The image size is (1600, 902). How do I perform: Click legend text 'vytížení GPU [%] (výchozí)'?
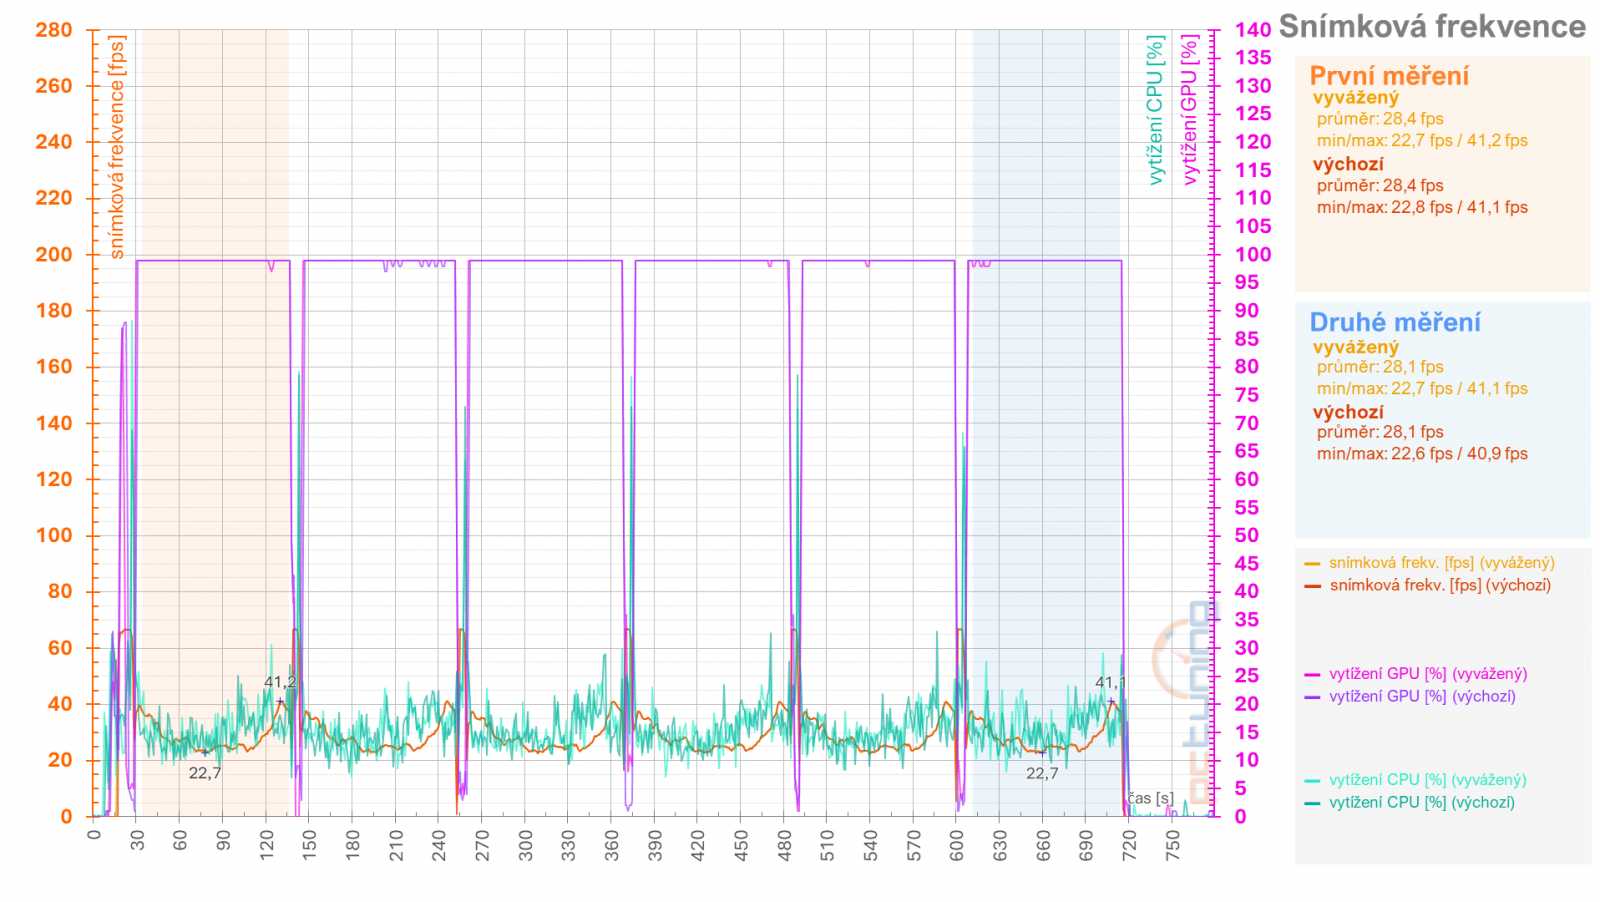tap(1422, 696)
